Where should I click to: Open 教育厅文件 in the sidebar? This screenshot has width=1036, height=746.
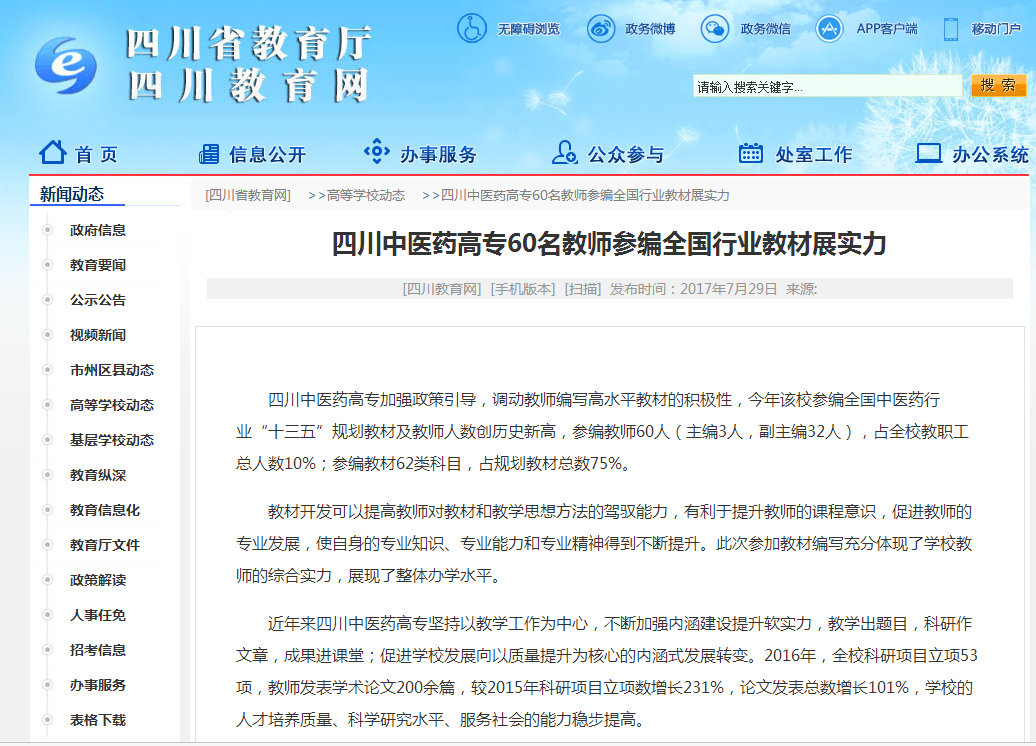104,545
